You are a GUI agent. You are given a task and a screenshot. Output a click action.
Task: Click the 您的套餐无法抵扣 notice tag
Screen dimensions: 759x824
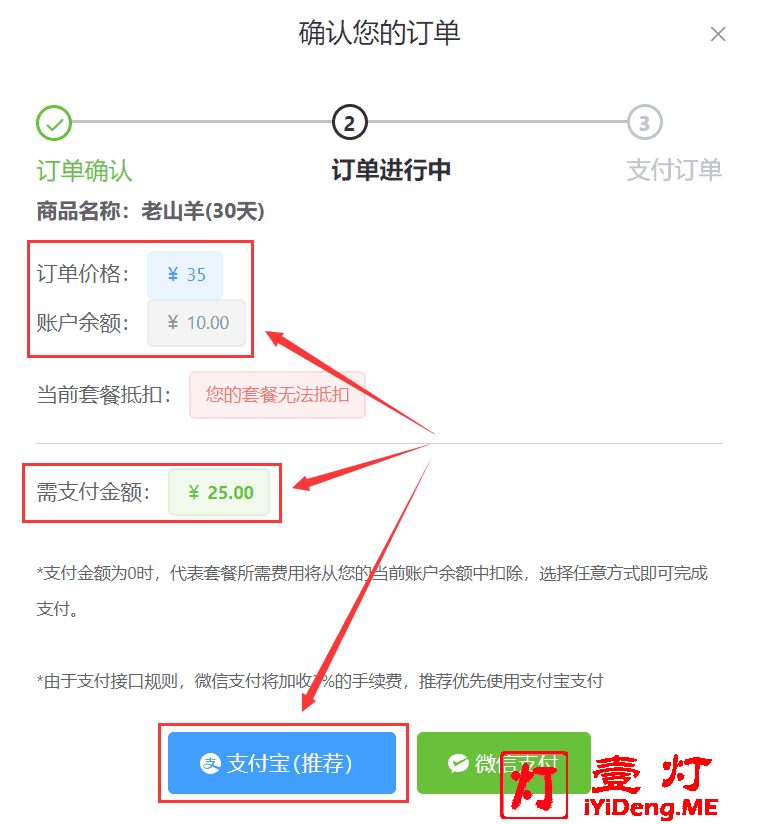[x=278, y=395]
